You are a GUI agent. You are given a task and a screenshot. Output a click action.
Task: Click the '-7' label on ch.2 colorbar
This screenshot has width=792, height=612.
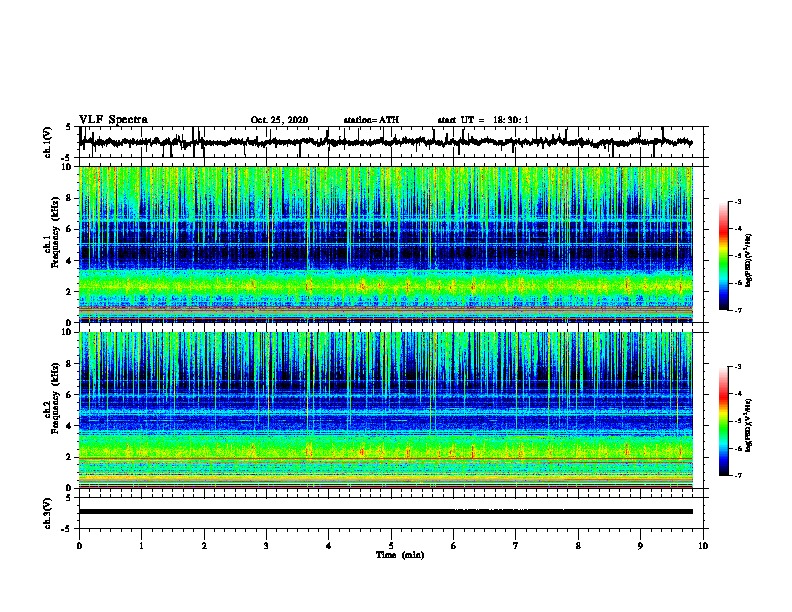(737, 476)
